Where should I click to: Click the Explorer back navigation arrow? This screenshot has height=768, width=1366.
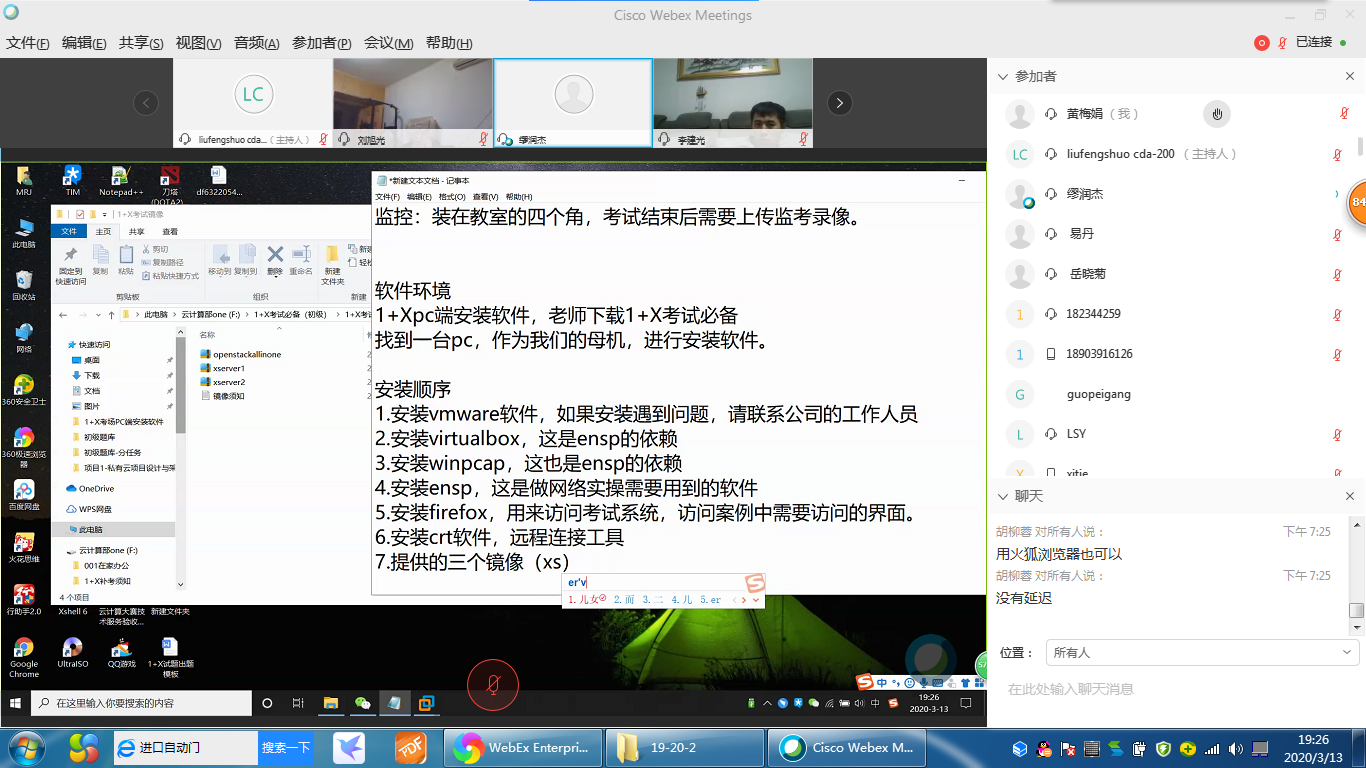click(63, 314)
